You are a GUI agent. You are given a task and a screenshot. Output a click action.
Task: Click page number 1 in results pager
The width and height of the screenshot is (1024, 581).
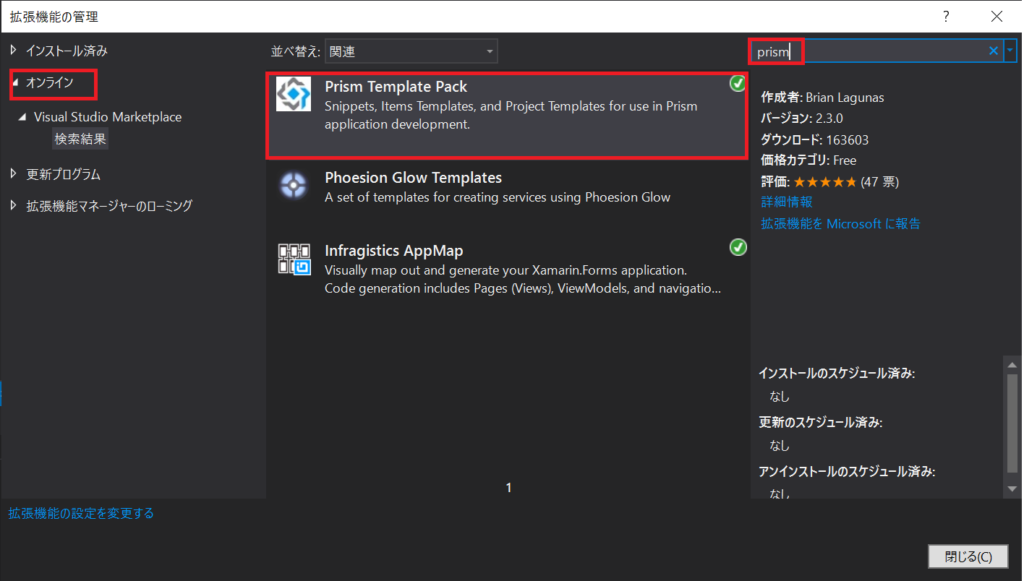pyautogui.click(x=509, y=488)
